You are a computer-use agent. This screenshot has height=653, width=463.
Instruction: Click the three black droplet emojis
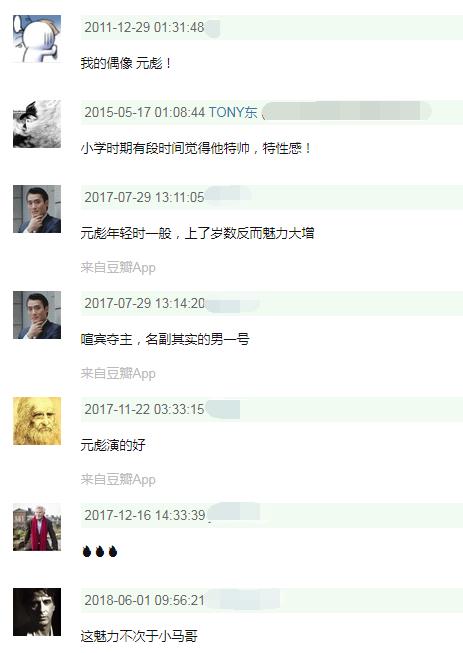(100, 551)
